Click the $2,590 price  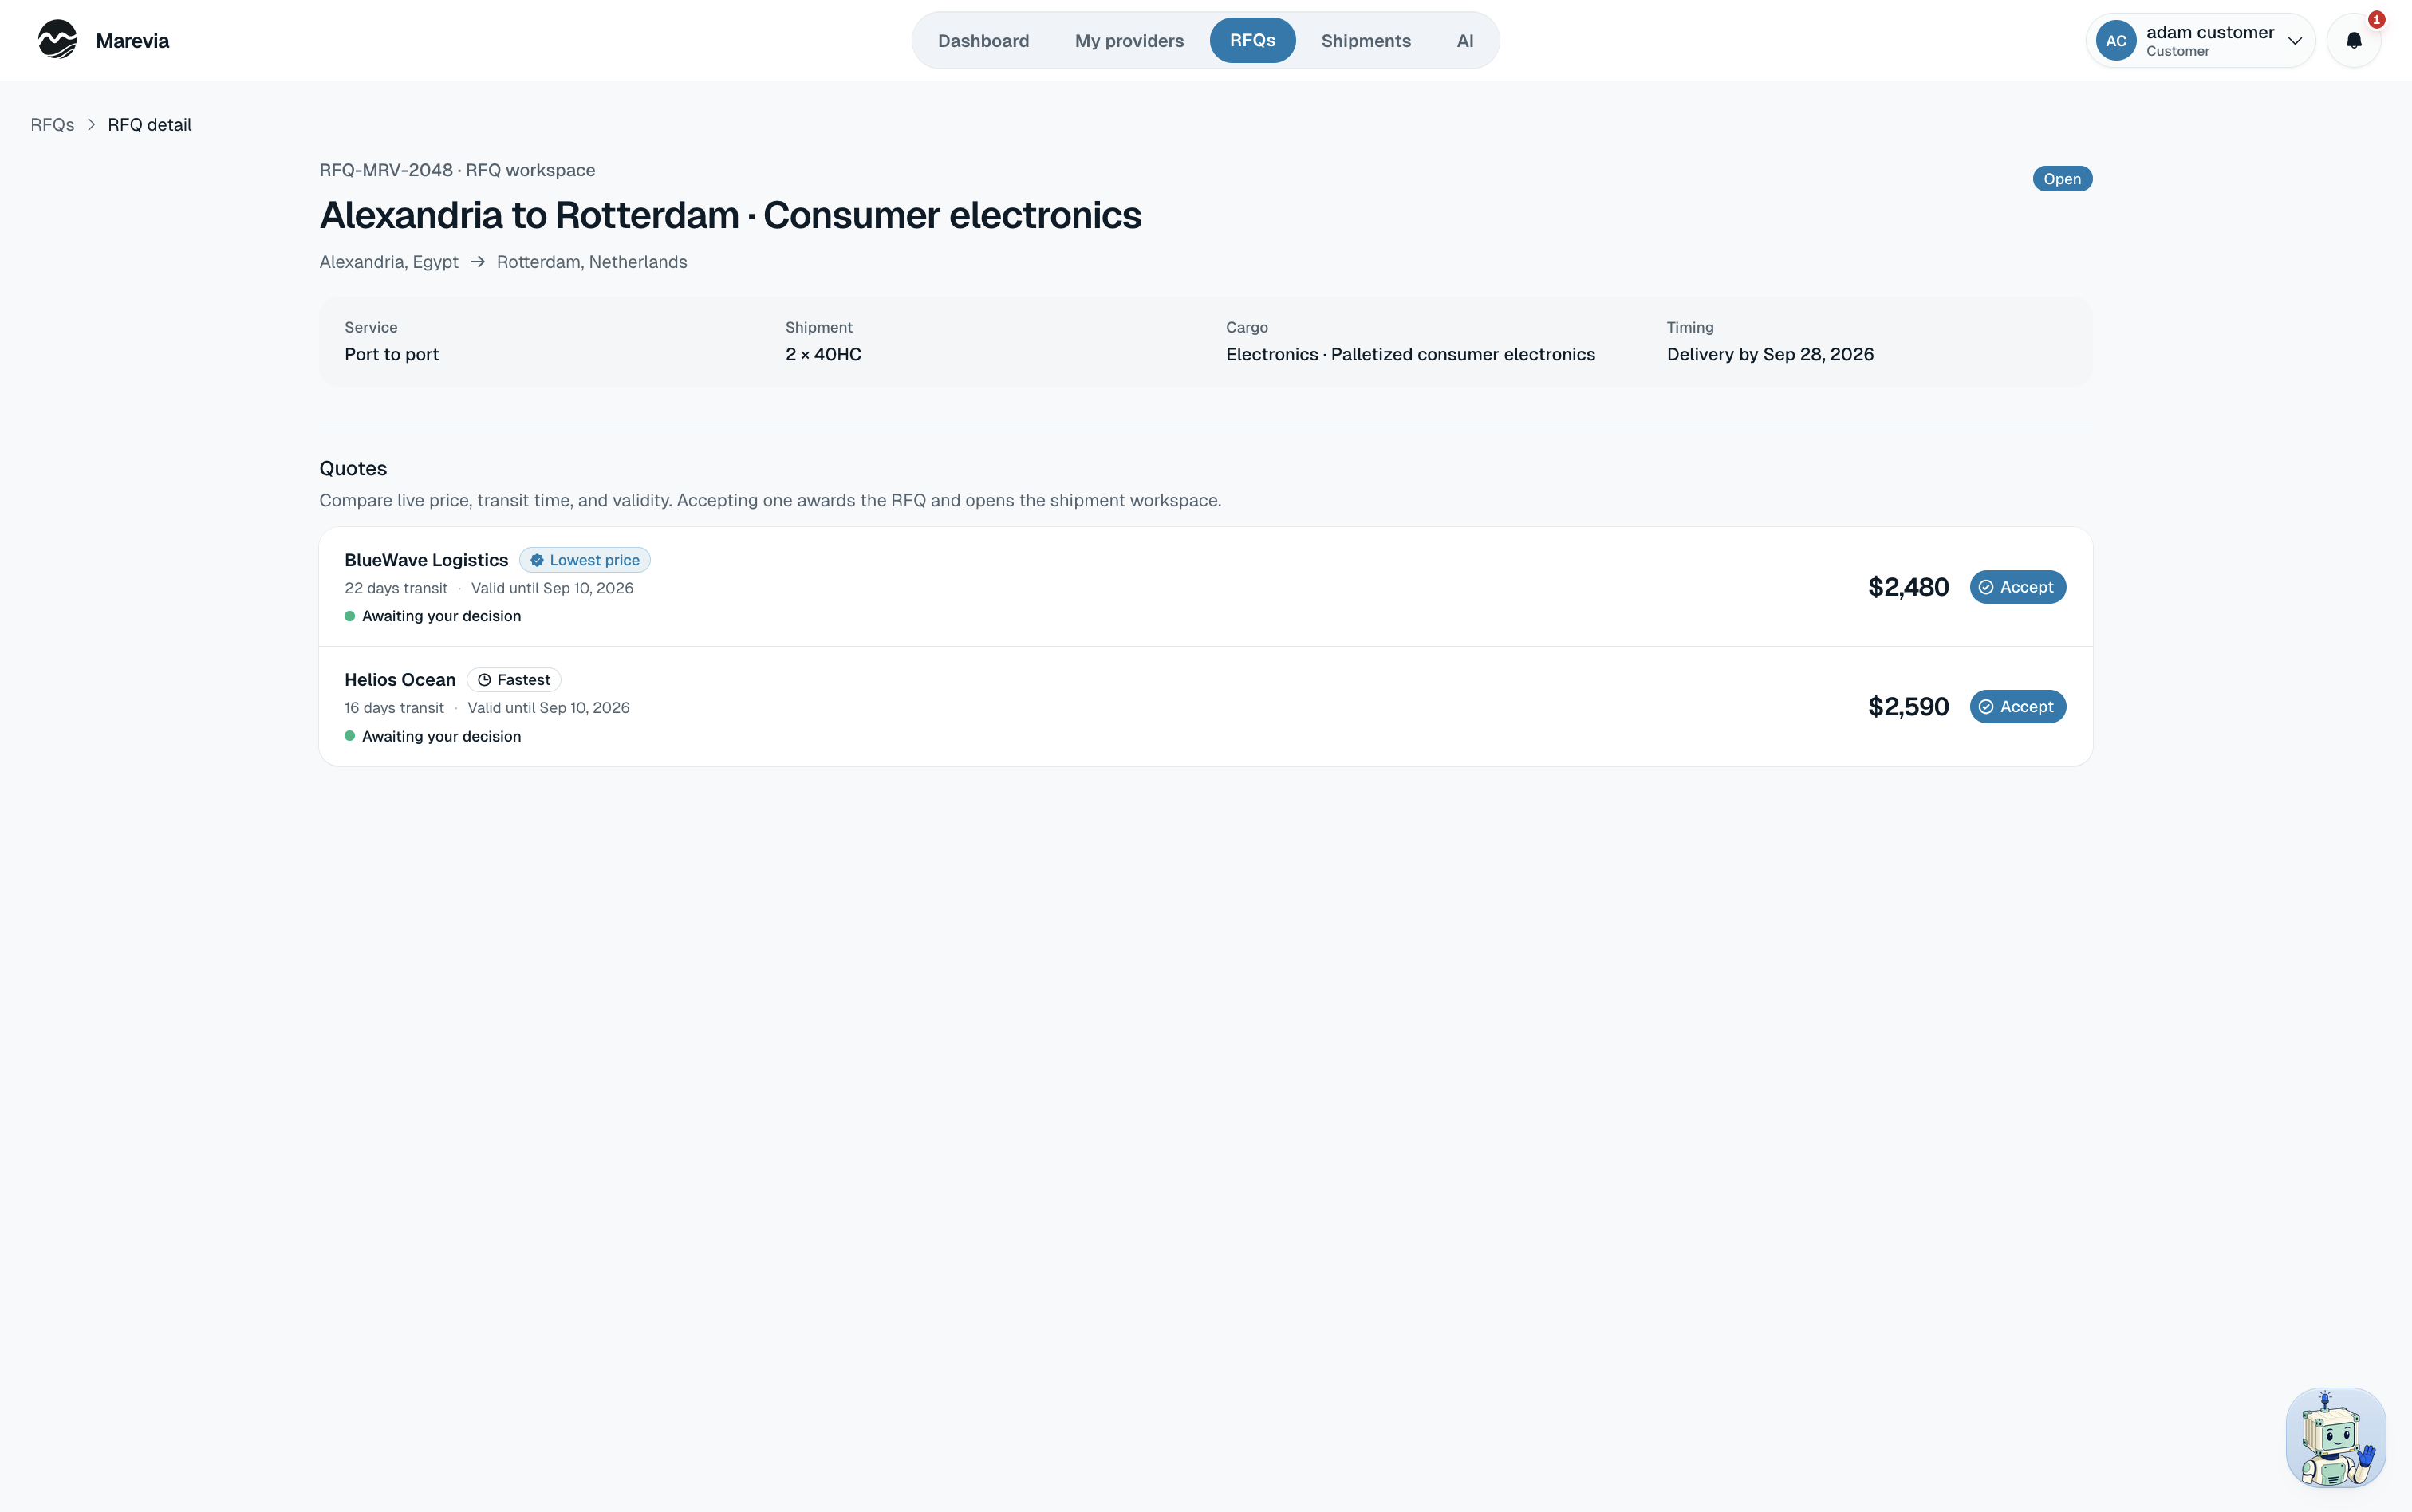point(1908,707)
